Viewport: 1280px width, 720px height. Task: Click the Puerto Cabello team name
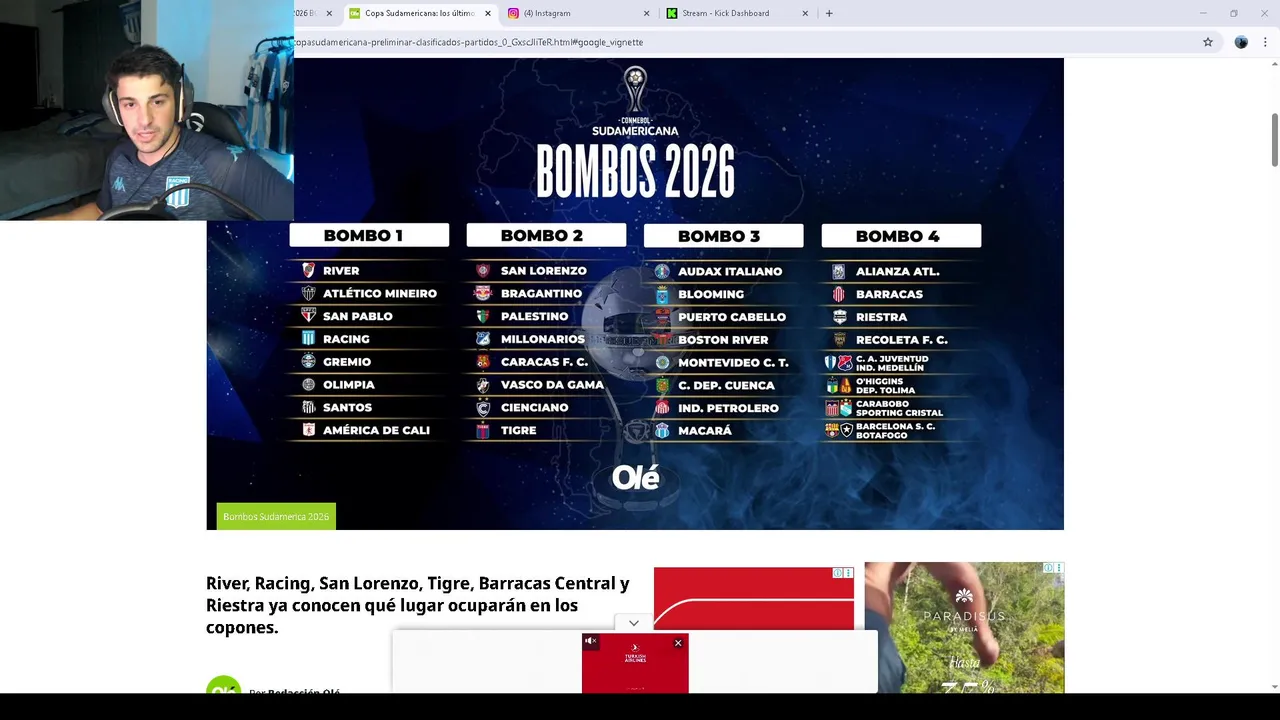click(x=732, y=317)
